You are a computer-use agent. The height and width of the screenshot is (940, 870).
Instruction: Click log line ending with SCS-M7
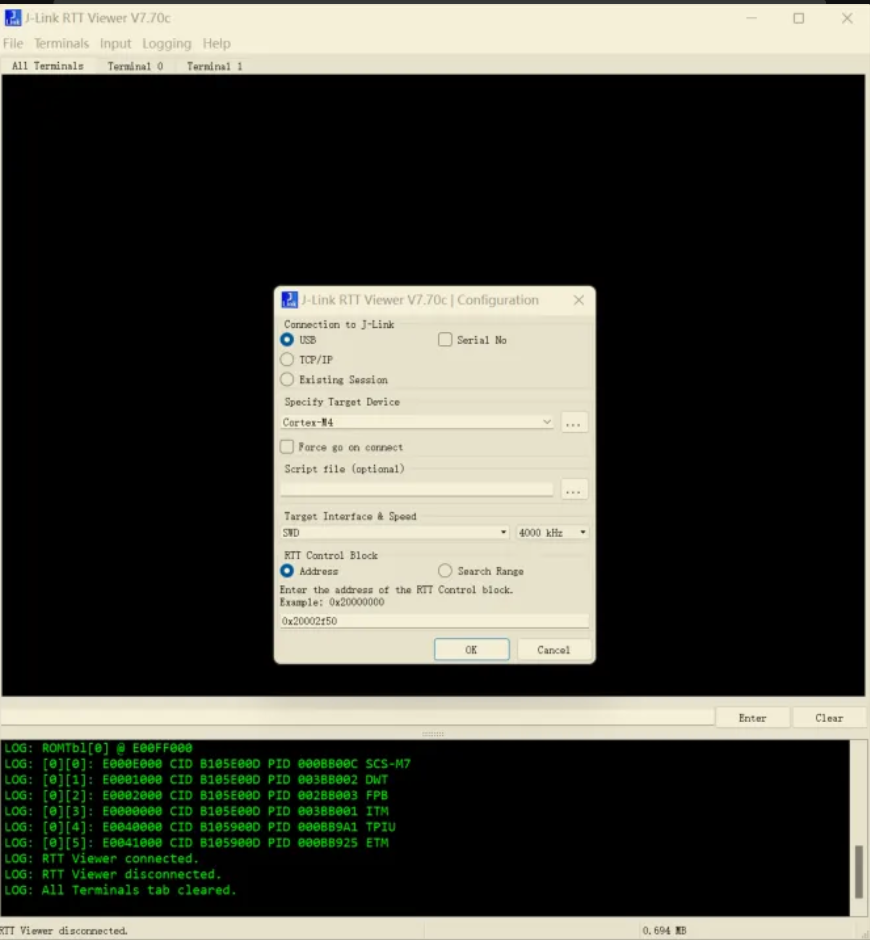(207, 764)
